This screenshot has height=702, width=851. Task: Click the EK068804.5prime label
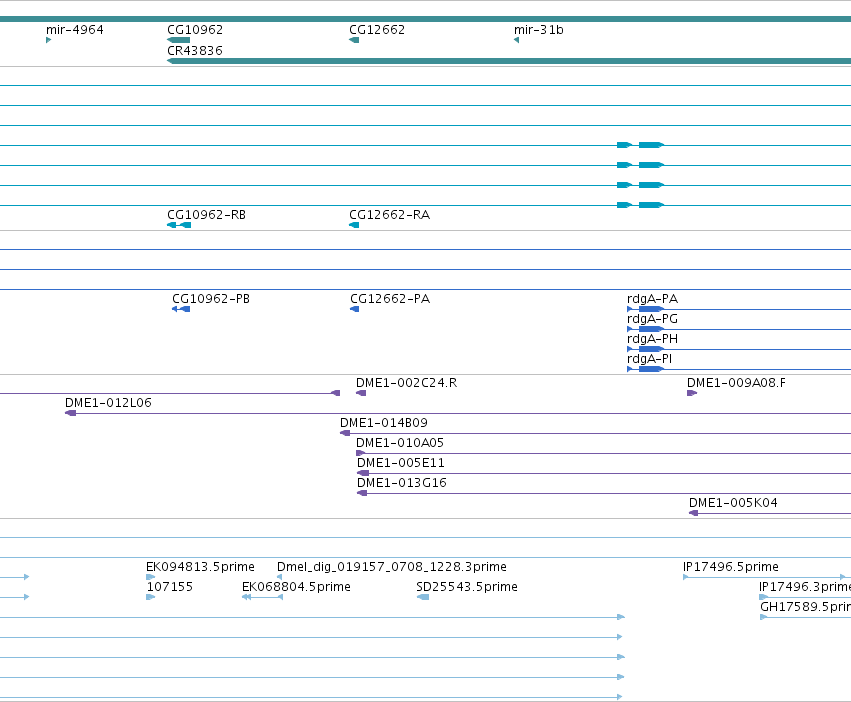(296, 587)
